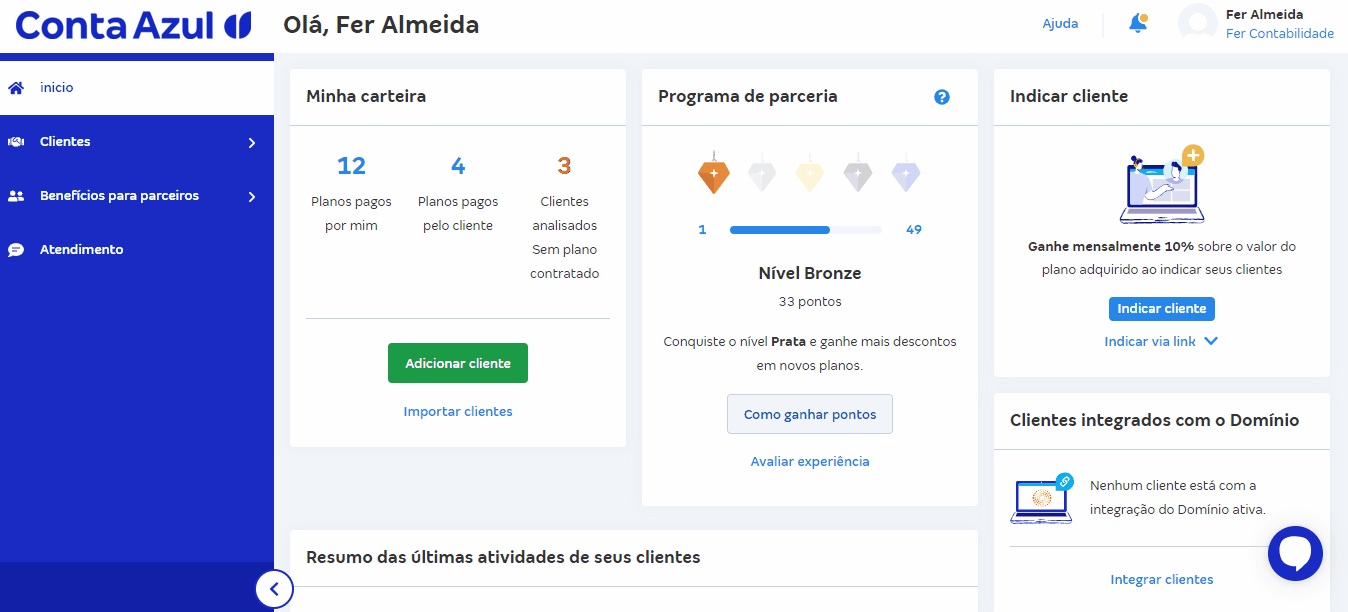Open the chat support bubble
1348x612 pixels.
[1295, 553]
